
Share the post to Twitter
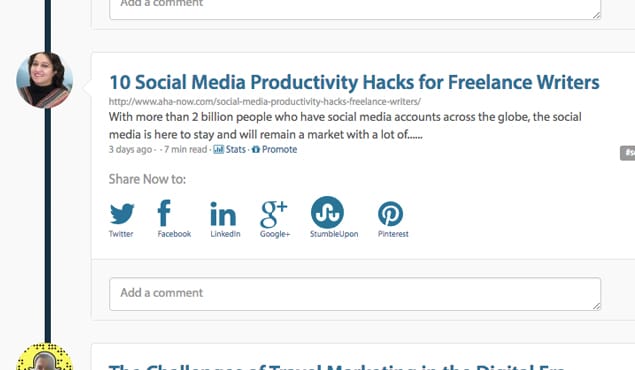[121, 213]
